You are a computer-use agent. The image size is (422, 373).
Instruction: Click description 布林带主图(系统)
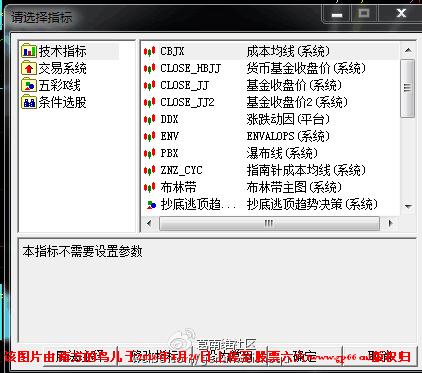point(294,187)
